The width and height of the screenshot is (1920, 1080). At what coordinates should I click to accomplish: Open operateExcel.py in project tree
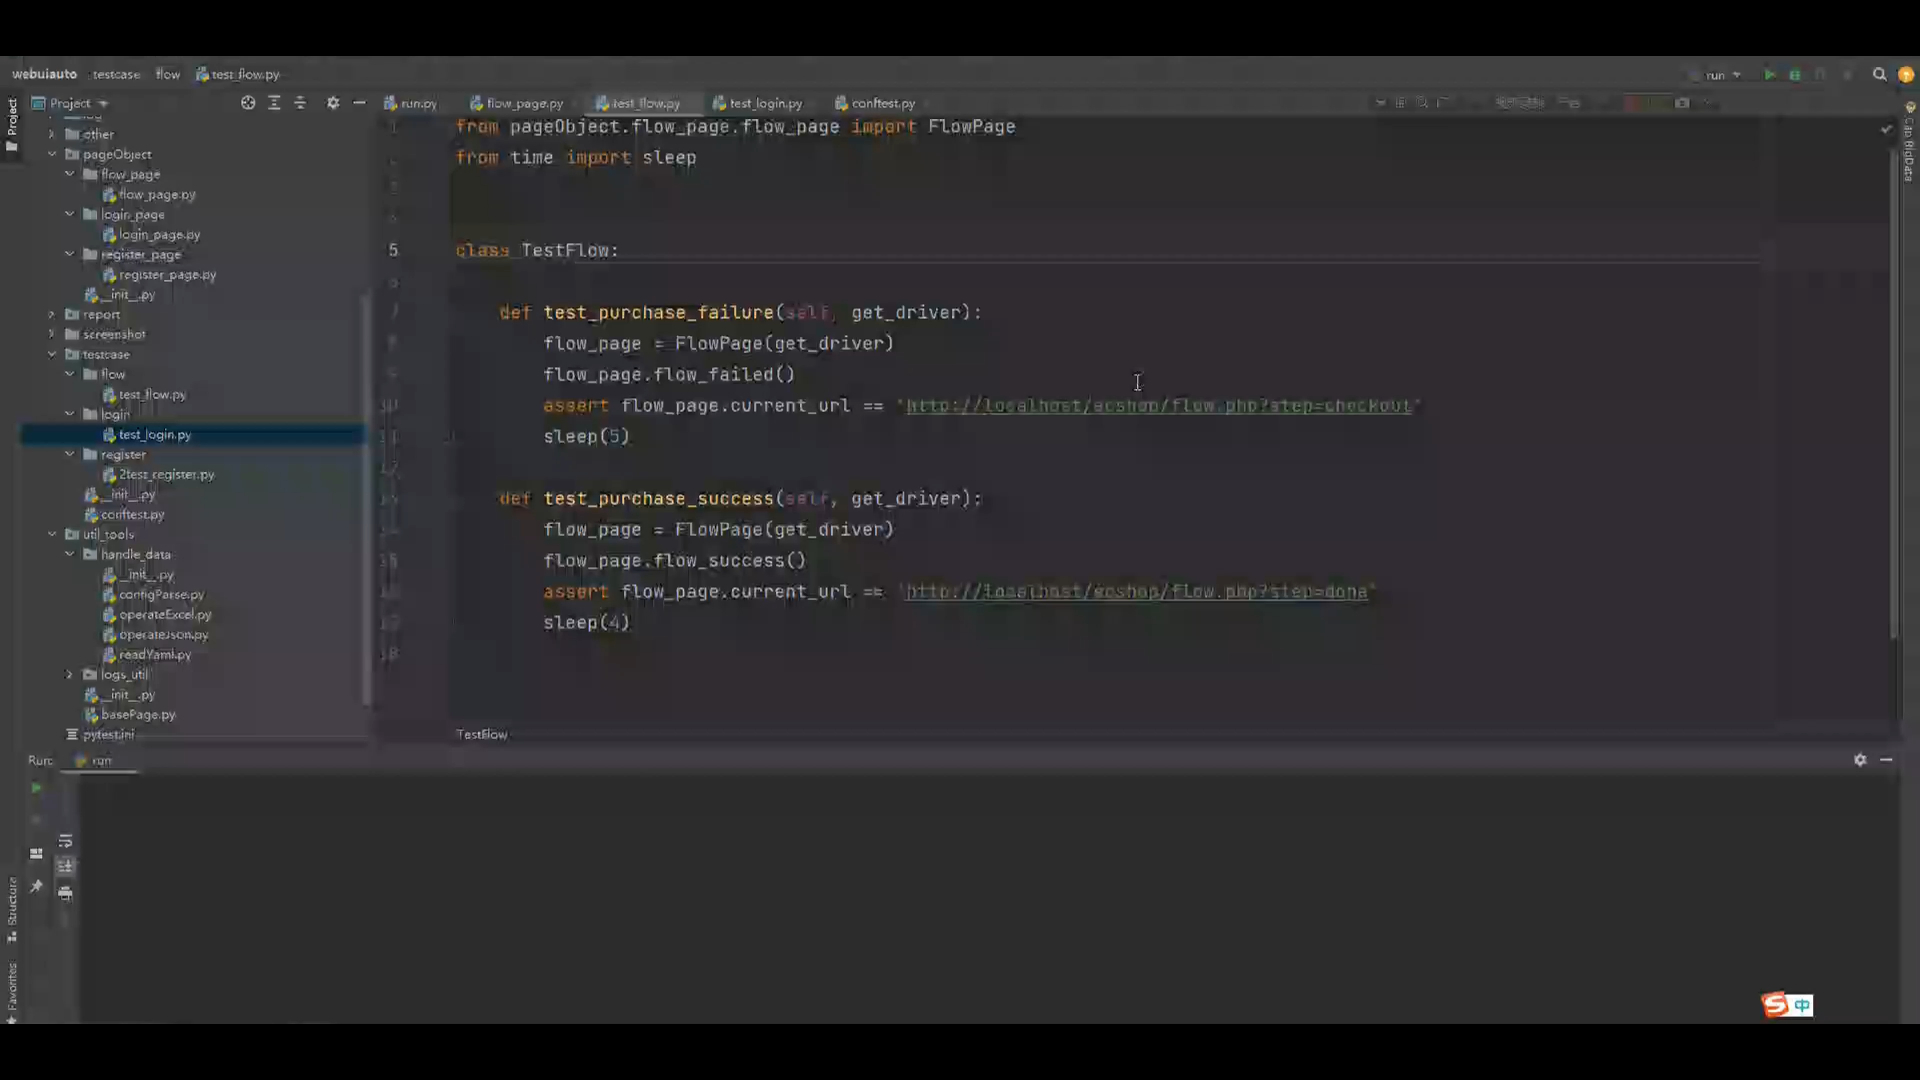pos(165,614)
